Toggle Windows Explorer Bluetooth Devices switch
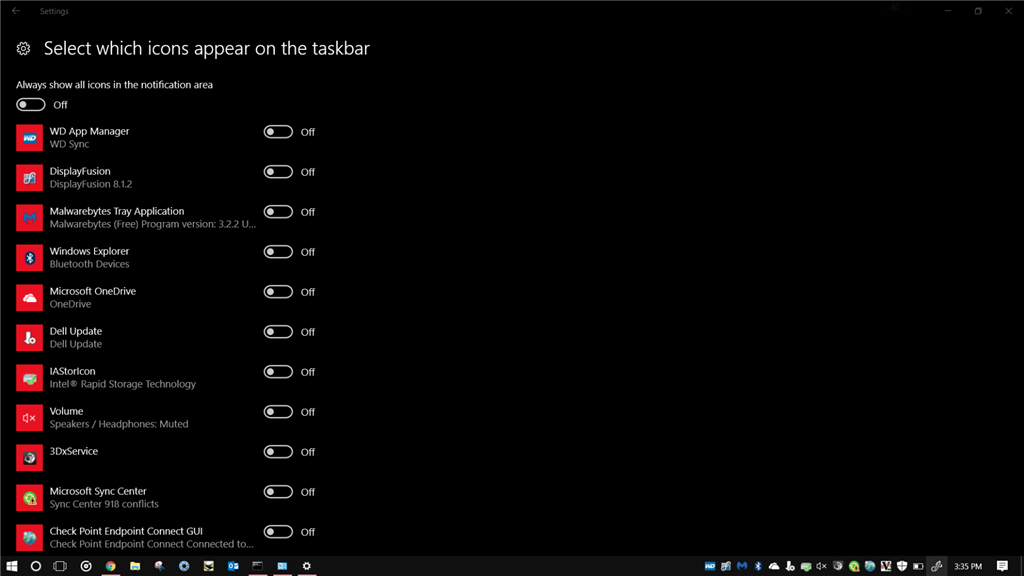Image resolution: width=1024 pixels, height=576 pixels. [x=278, y=251]
